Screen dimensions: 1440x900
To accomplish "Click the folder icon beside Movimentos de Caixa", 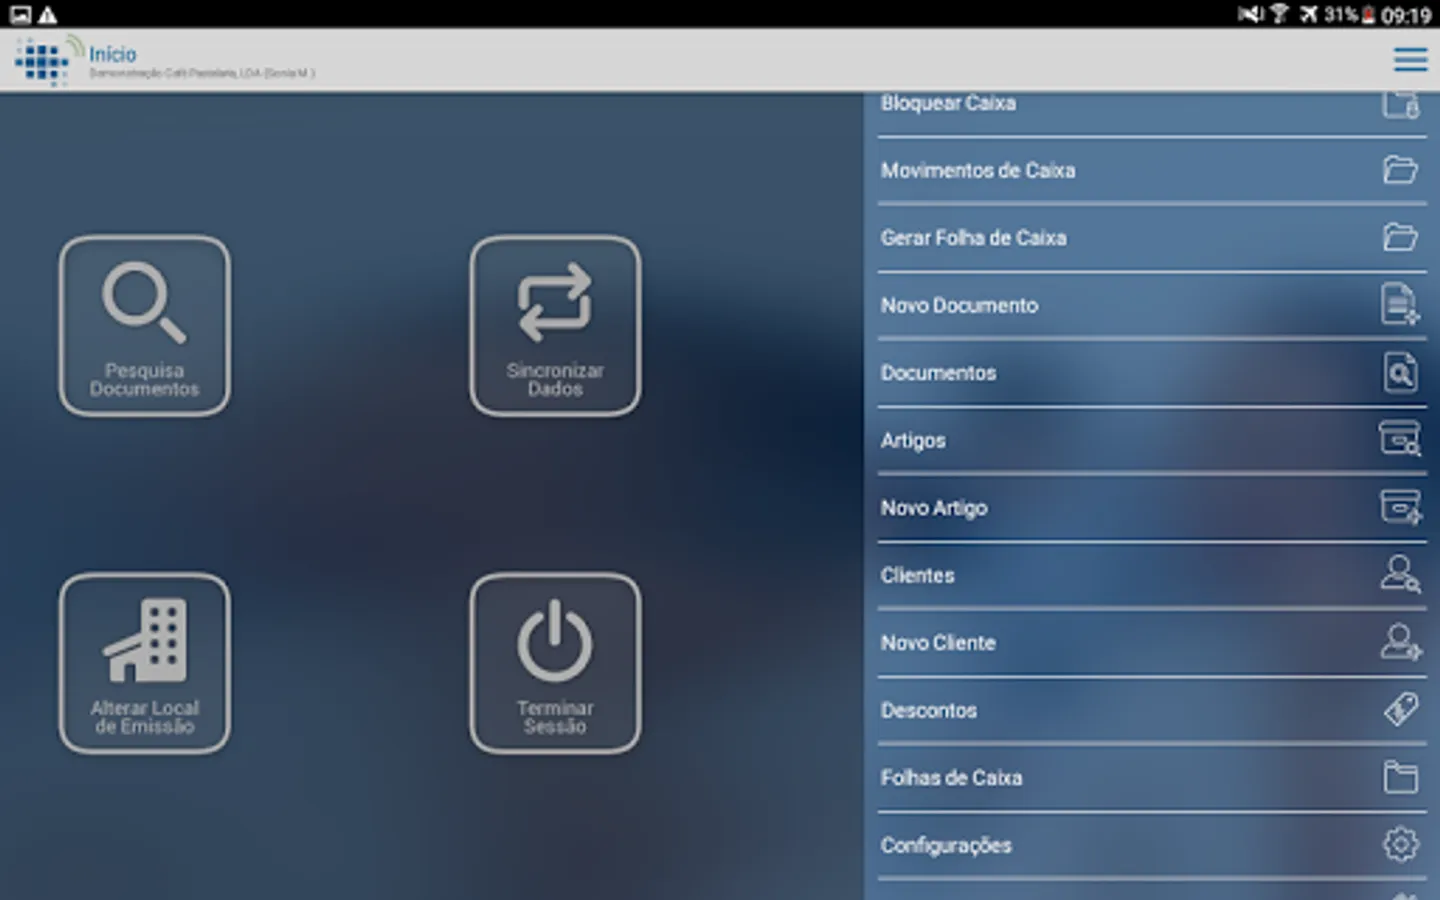I will (1400, 170).
